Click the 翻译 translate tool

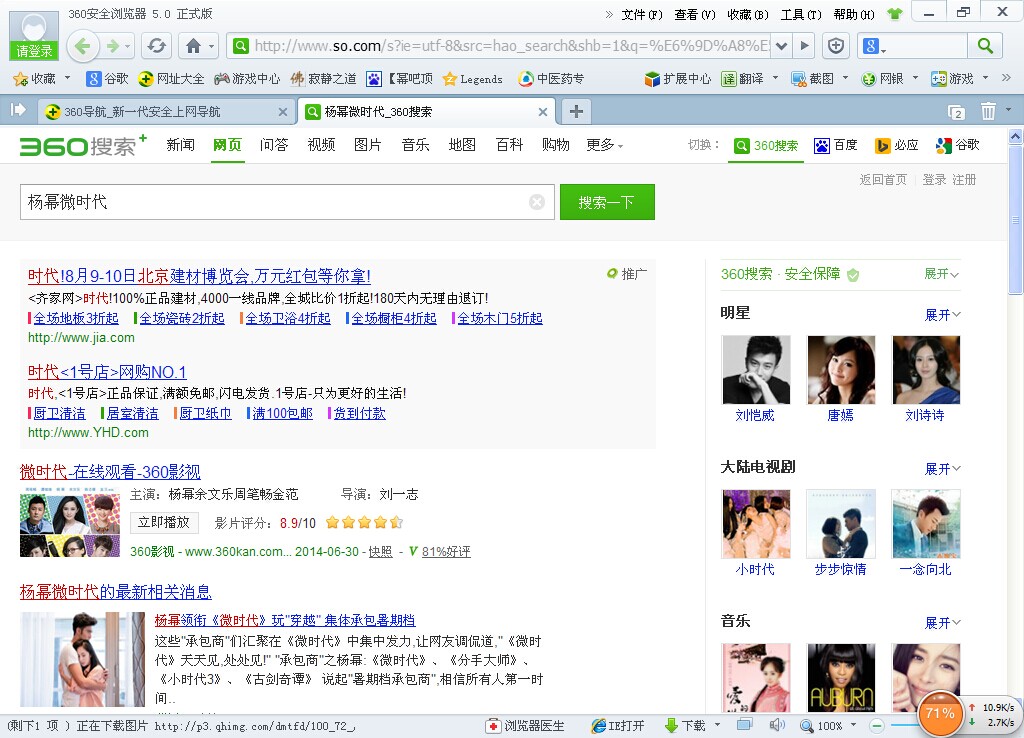point(743,79)
